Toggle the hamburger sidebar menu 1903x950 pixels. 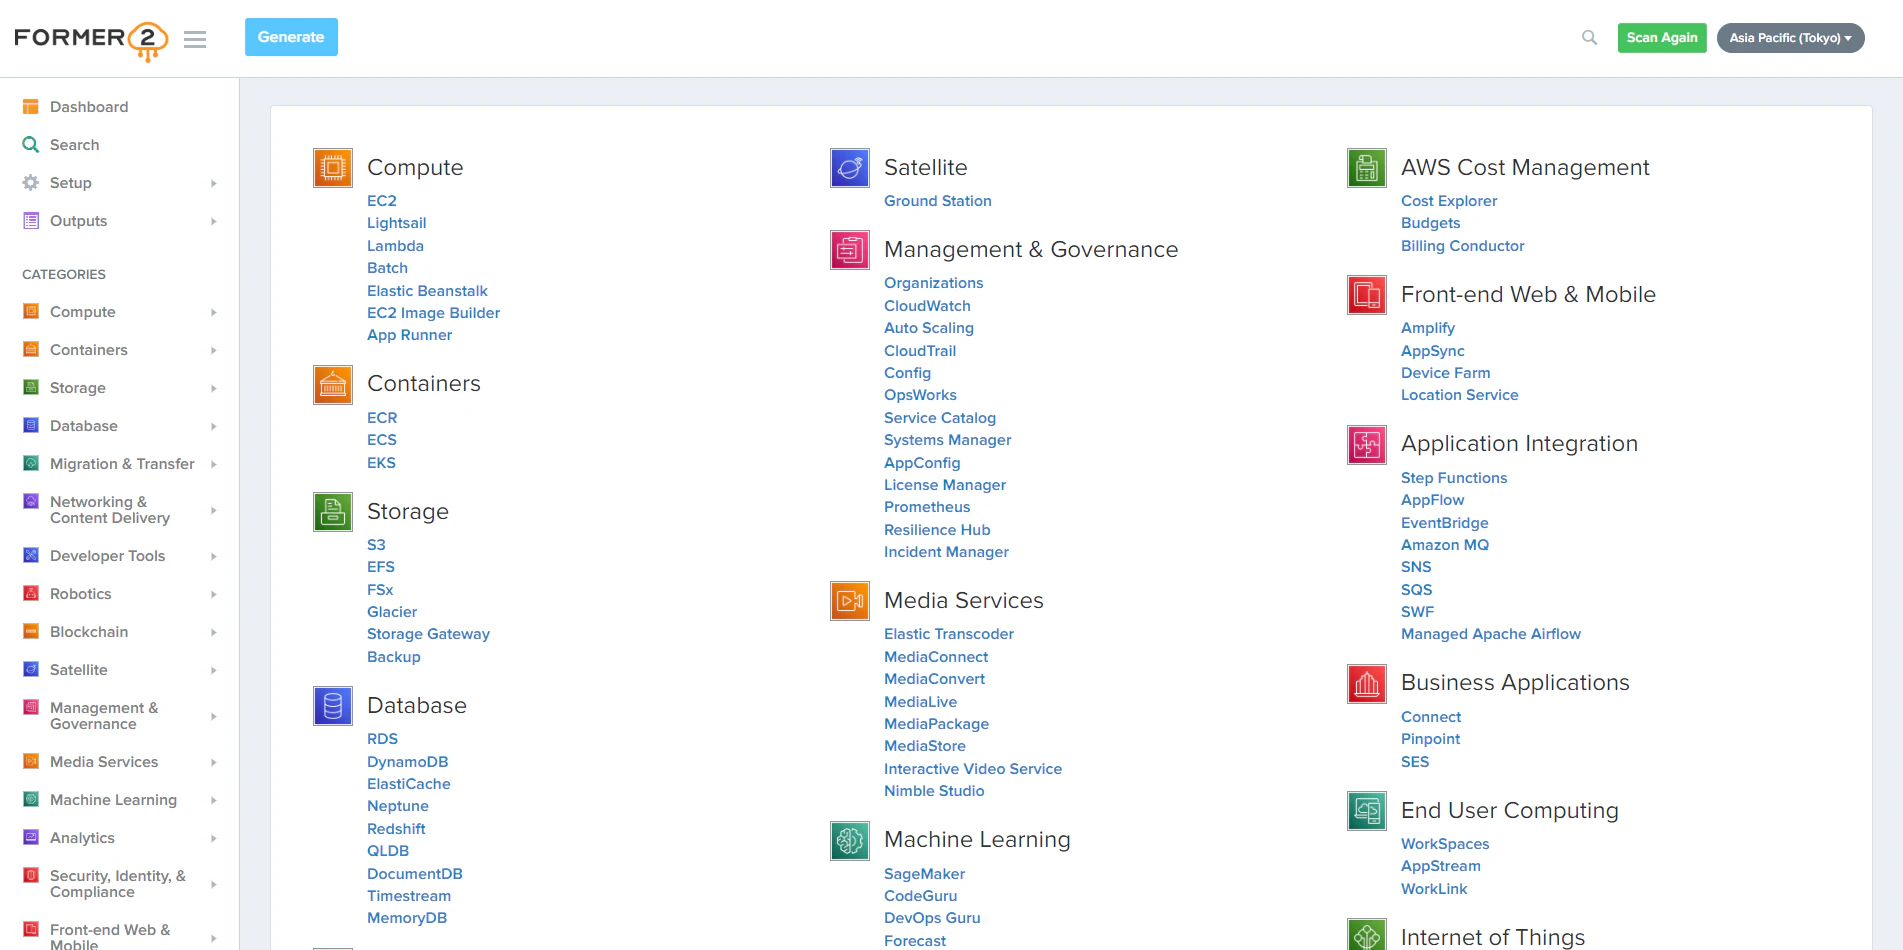tap(195, 39)
